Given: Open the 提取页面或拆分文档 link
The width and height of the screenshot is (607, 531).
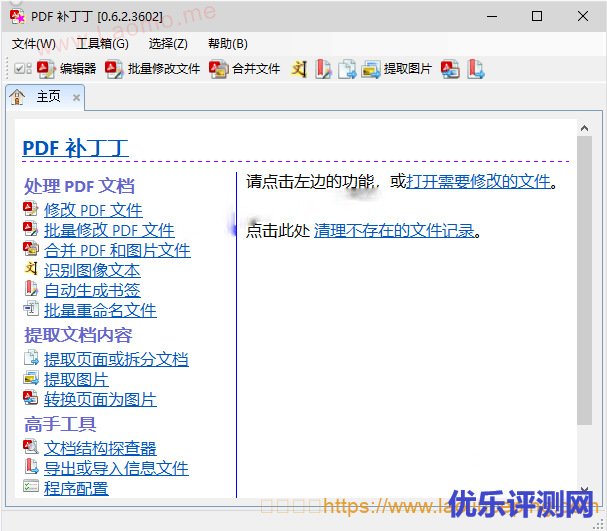Looking at the screenshot, I should pyautogui.click(x=116, y=359).
